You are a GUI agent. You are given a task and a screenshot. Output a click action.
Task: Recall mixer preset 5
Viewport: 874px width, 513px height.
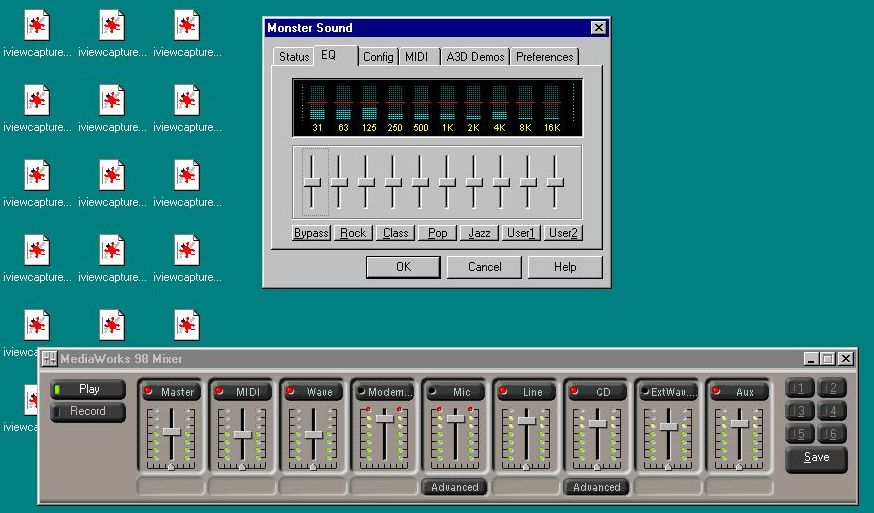pyautogui.click(x=800, y=434)
